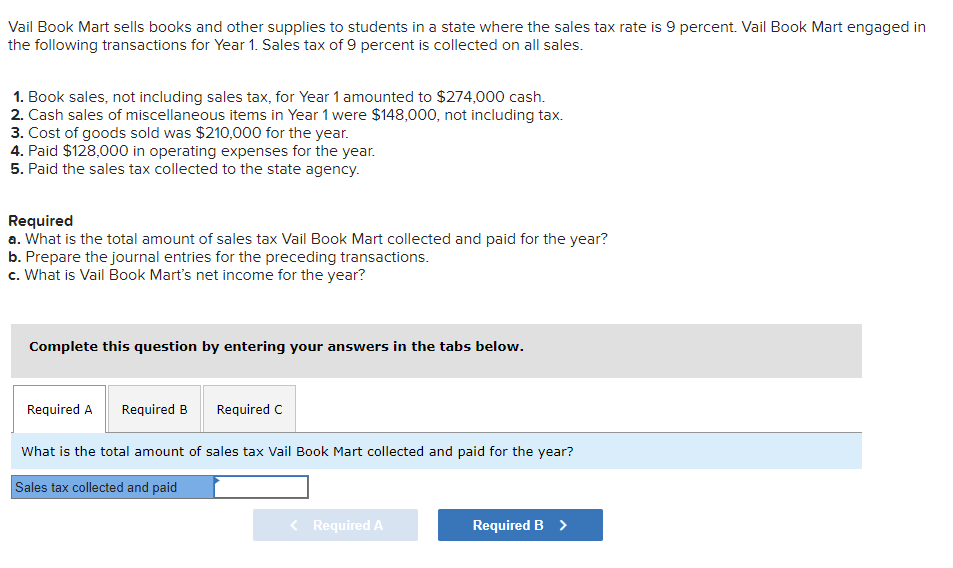Click the left chevron on Required A button
This screenshot has height=568, width=953.
coord(295,525)
